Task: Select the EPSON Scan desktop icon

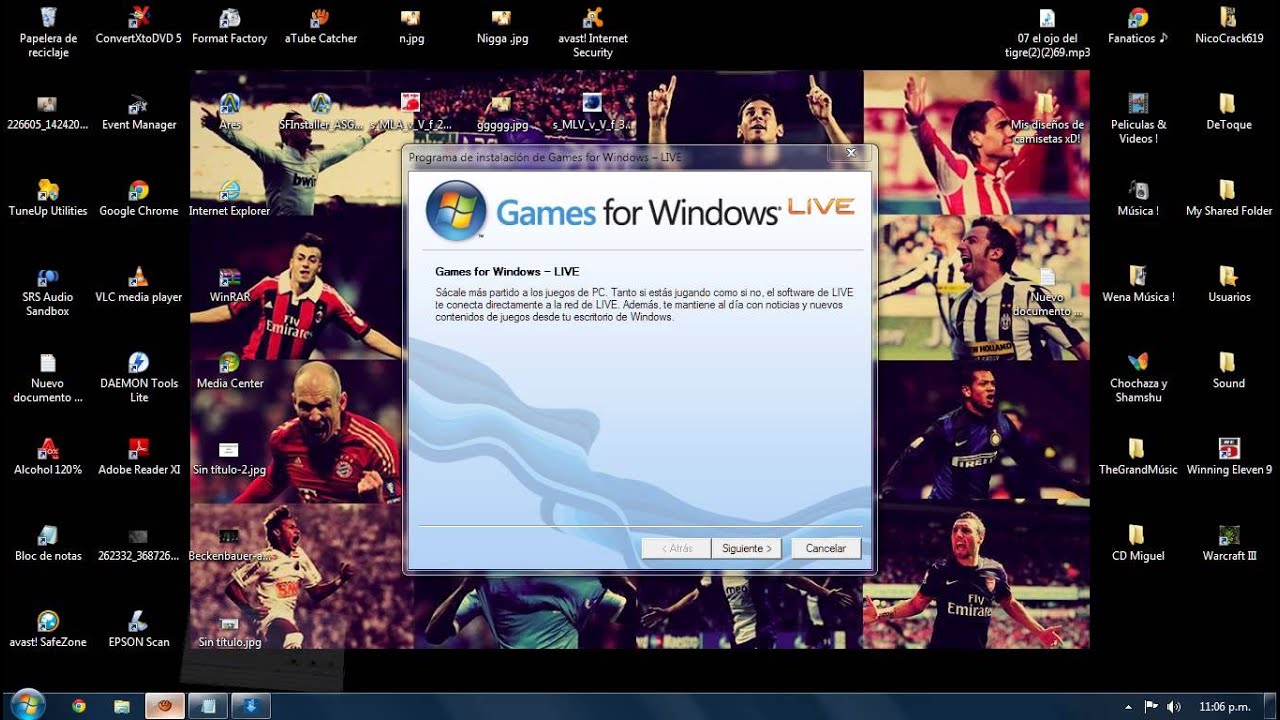Action: tap(139, 630)
